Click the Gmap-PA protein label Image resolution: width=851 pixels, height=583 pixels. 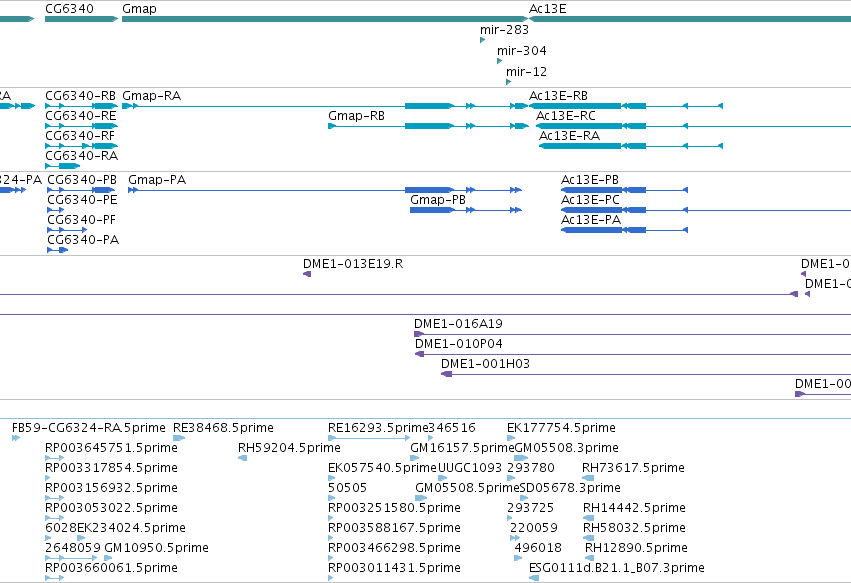pos(157,180)
